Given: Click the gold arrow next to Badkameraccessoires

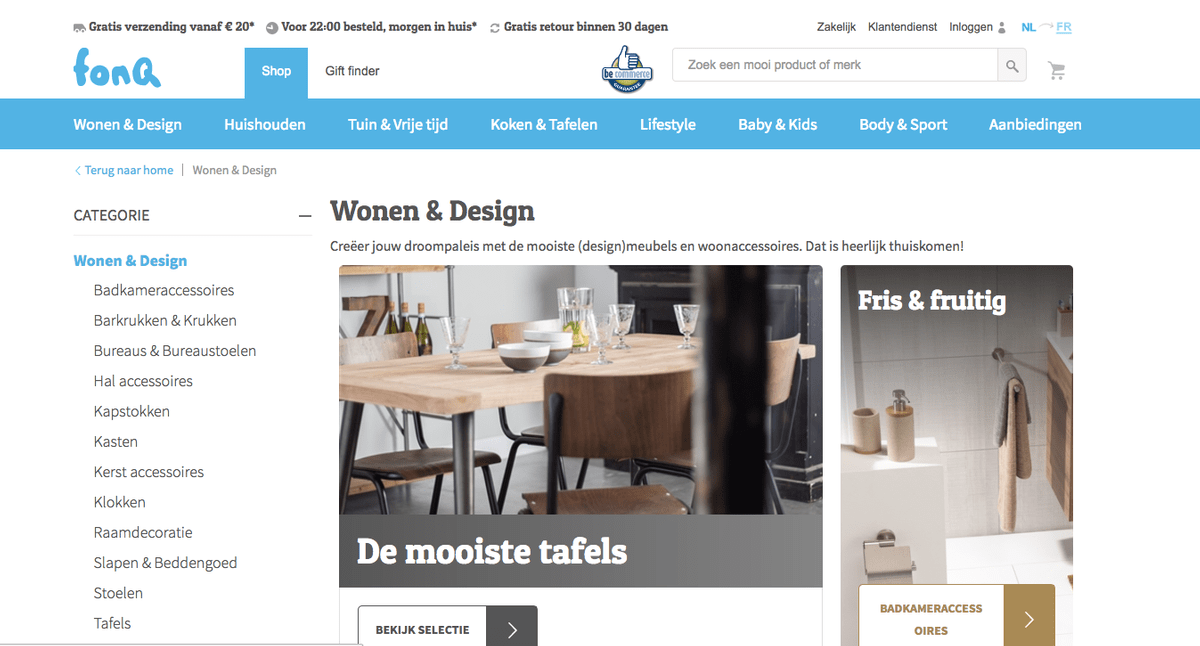Looking at the screenshot, I should point(1029,619).
